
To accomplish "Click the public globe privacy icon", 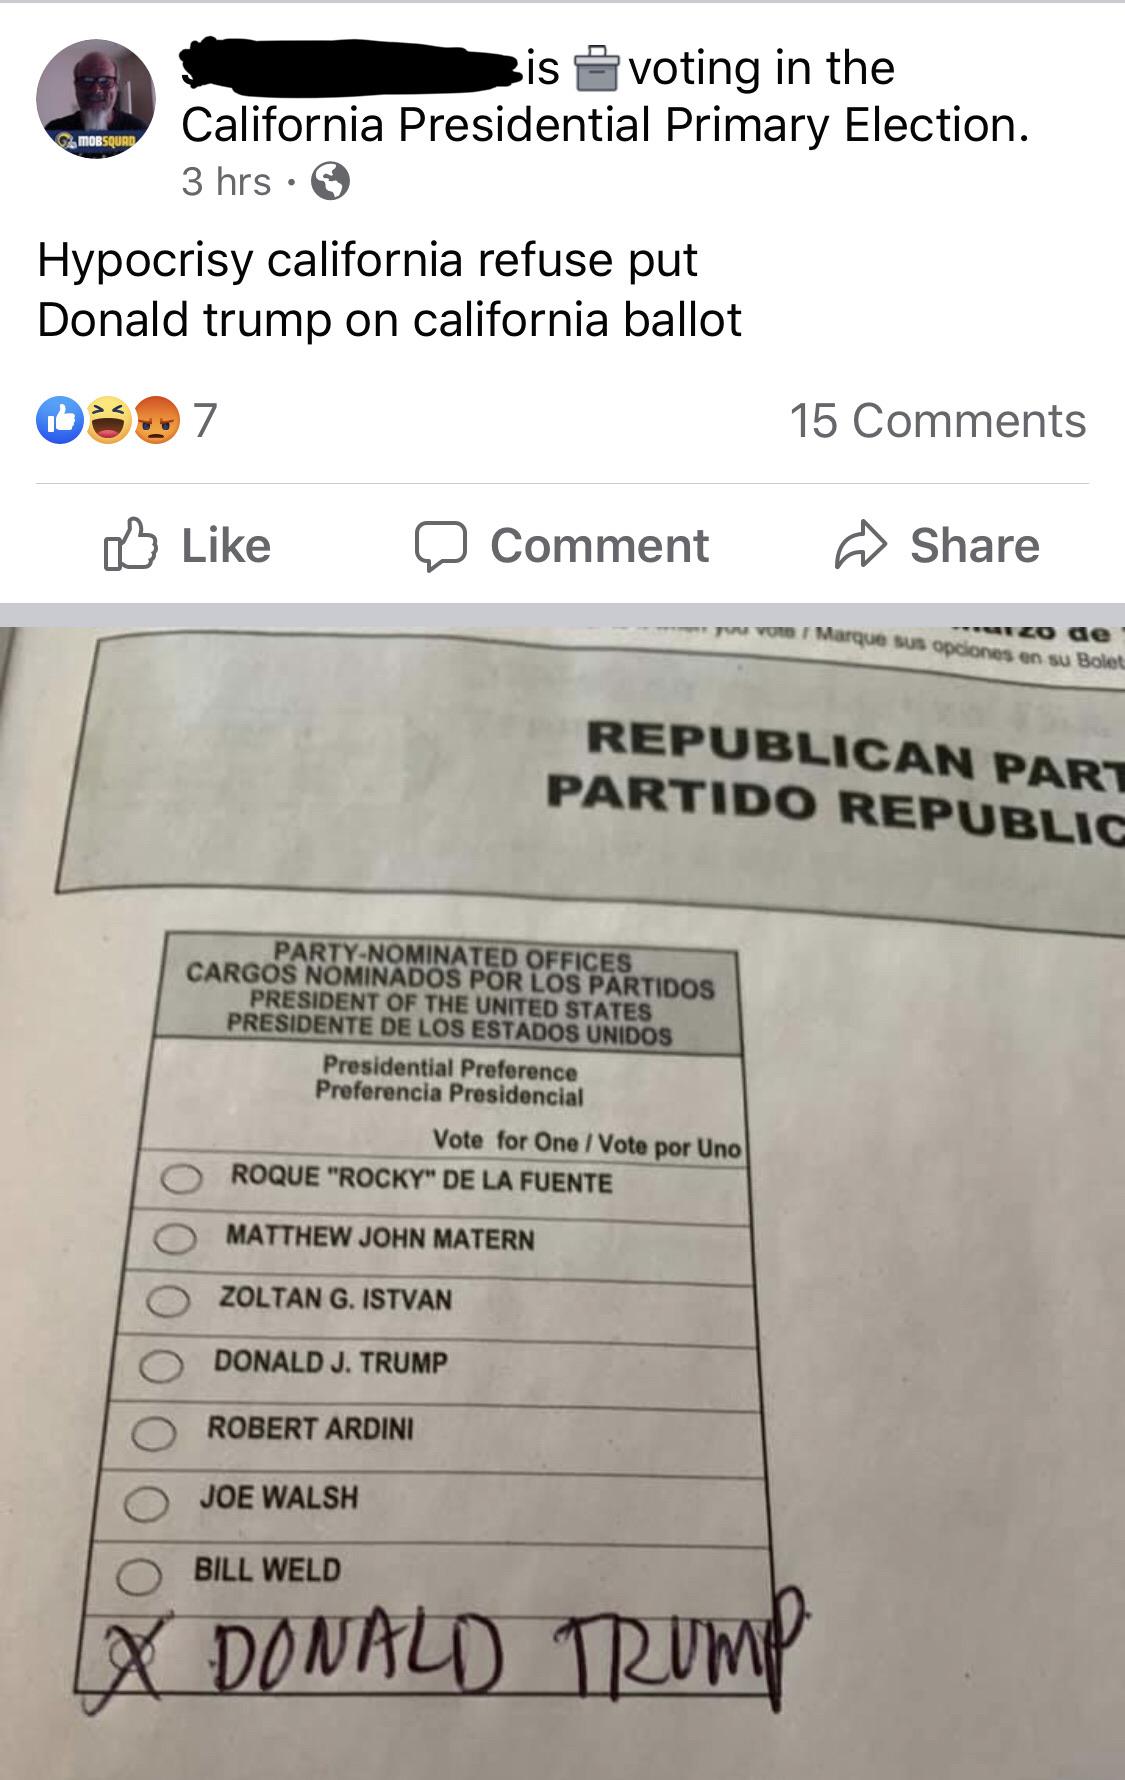I will click(331, 182).
